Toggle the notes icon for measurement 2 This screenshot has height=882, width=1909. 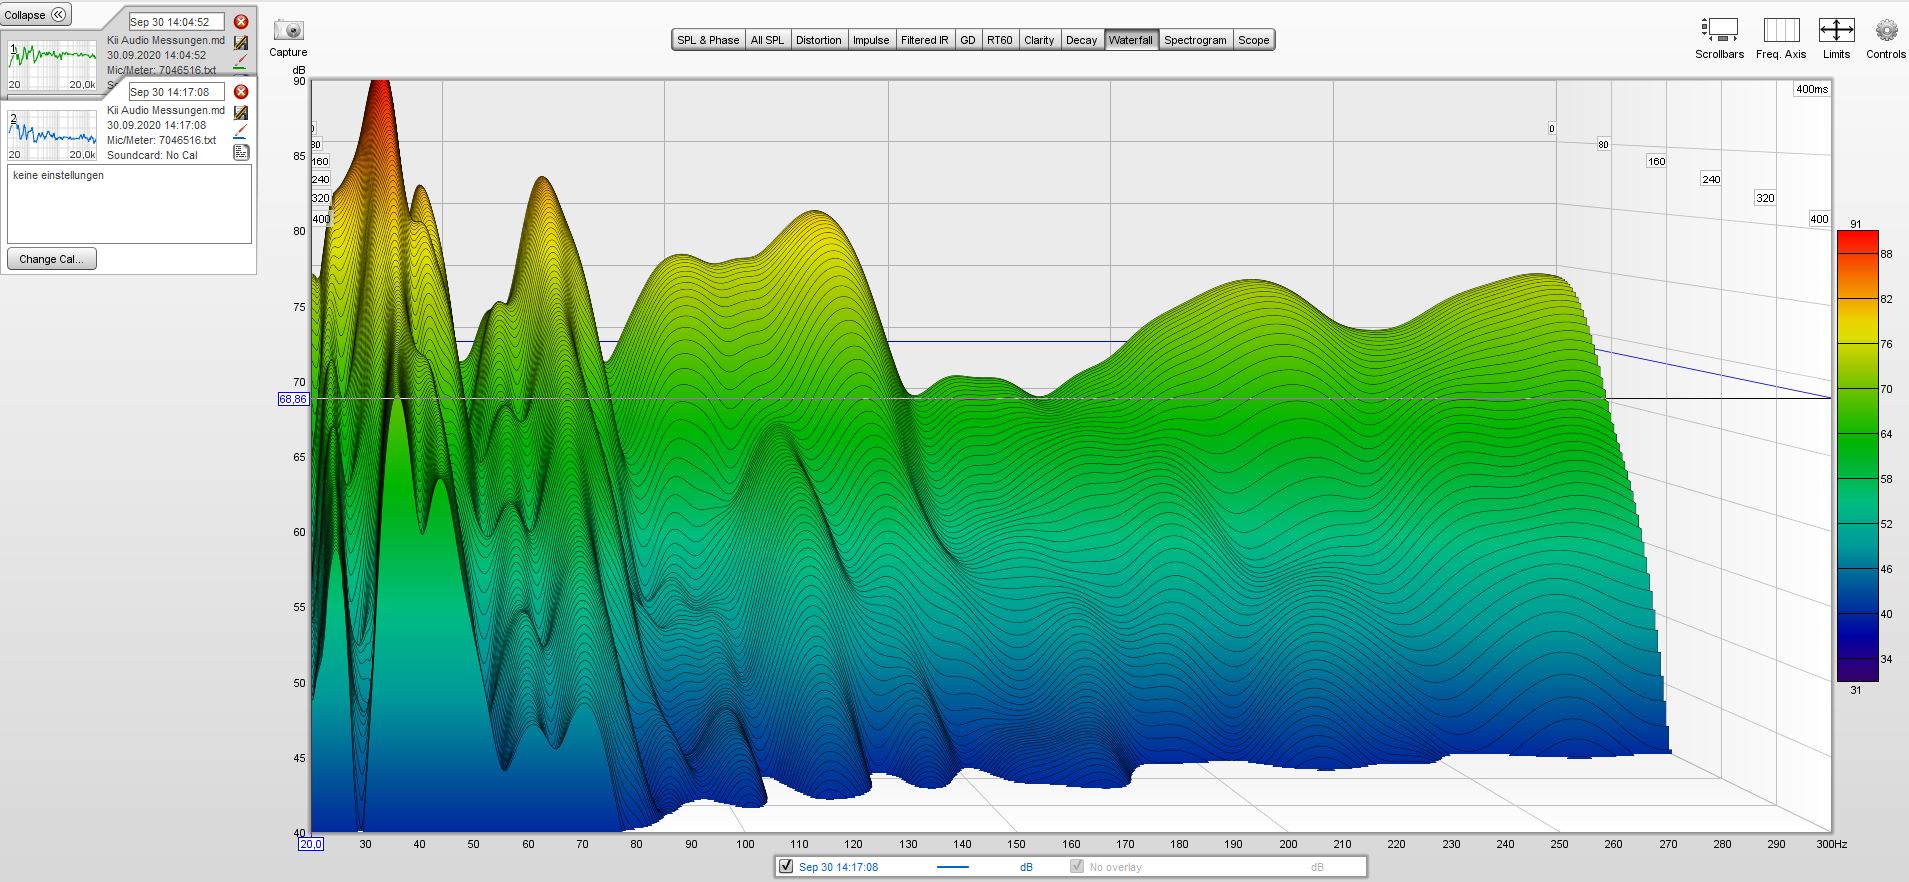241,152
